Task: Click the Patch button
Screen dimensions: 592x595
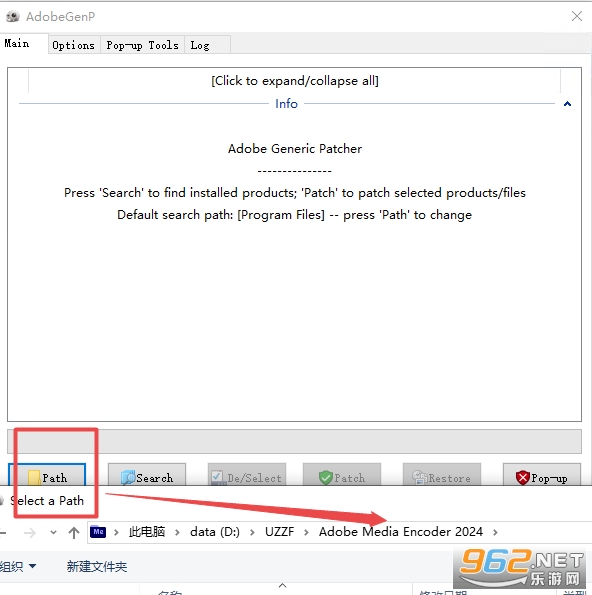Action: [342, 475]
